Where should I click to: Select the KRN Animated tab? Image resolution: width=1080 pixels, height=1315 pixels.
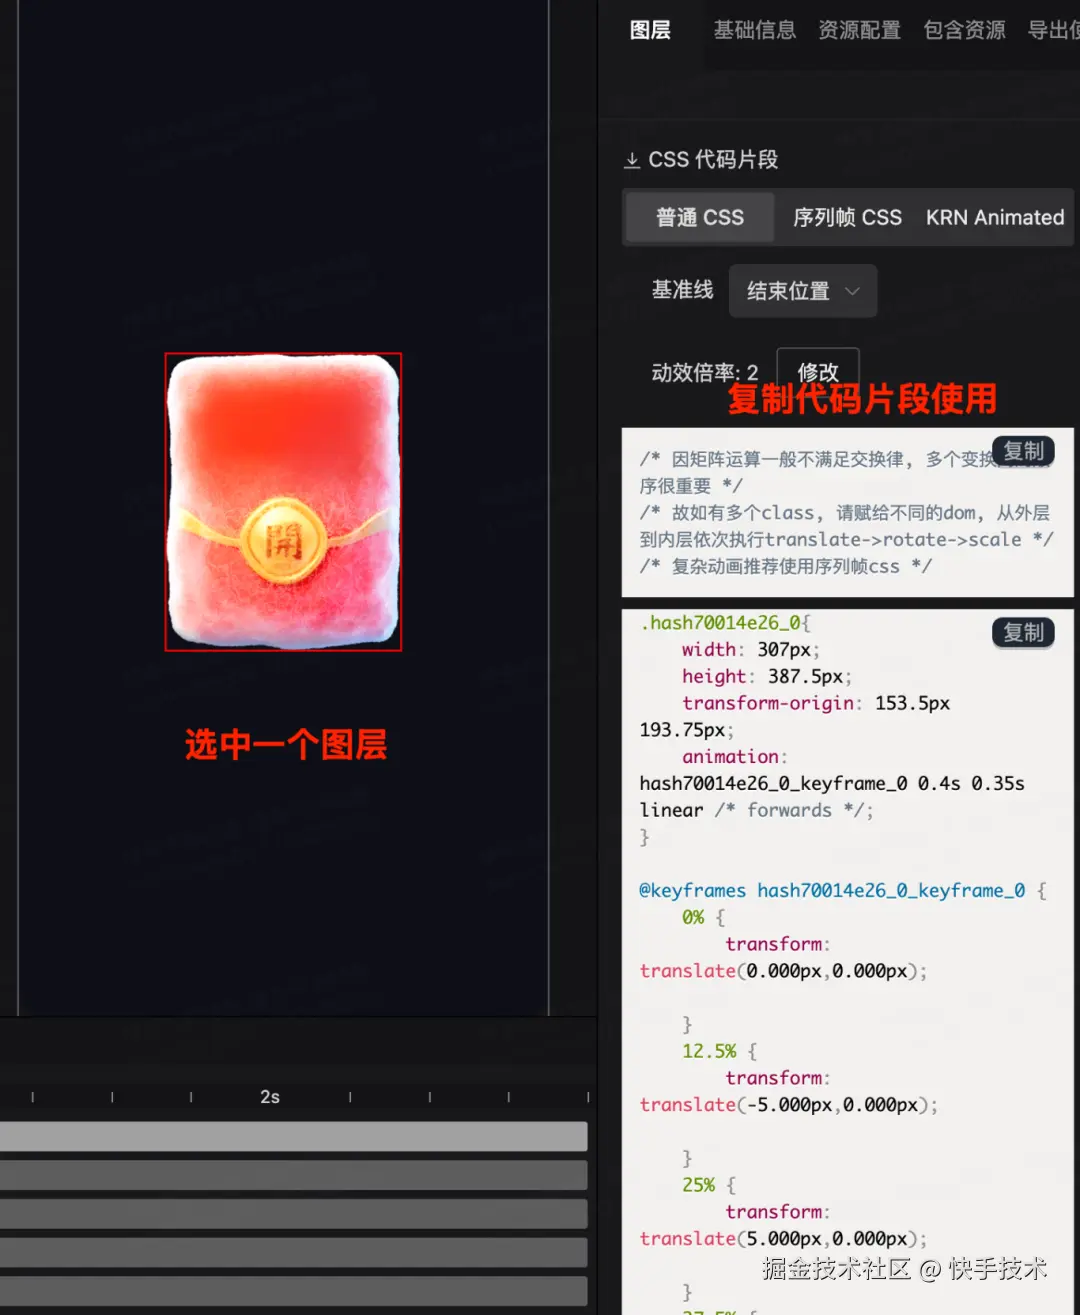pos(995,217)
